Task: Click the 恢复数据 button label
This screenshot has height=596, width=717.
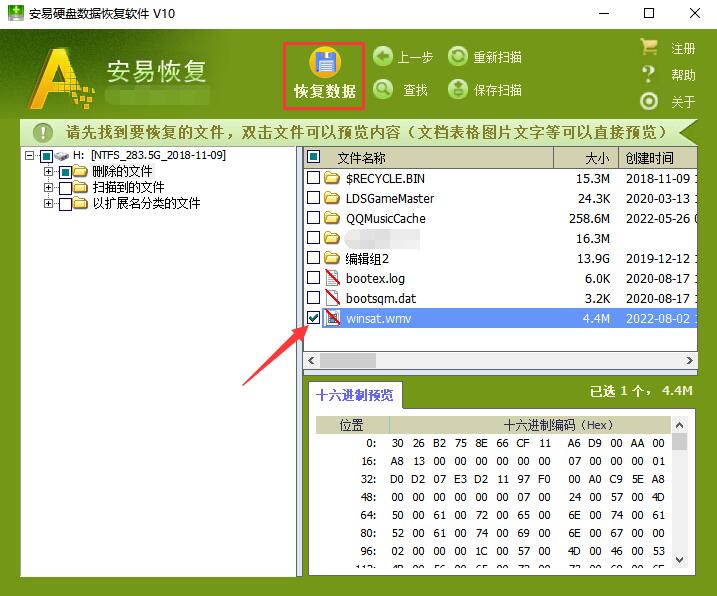Action: point(325,91)
